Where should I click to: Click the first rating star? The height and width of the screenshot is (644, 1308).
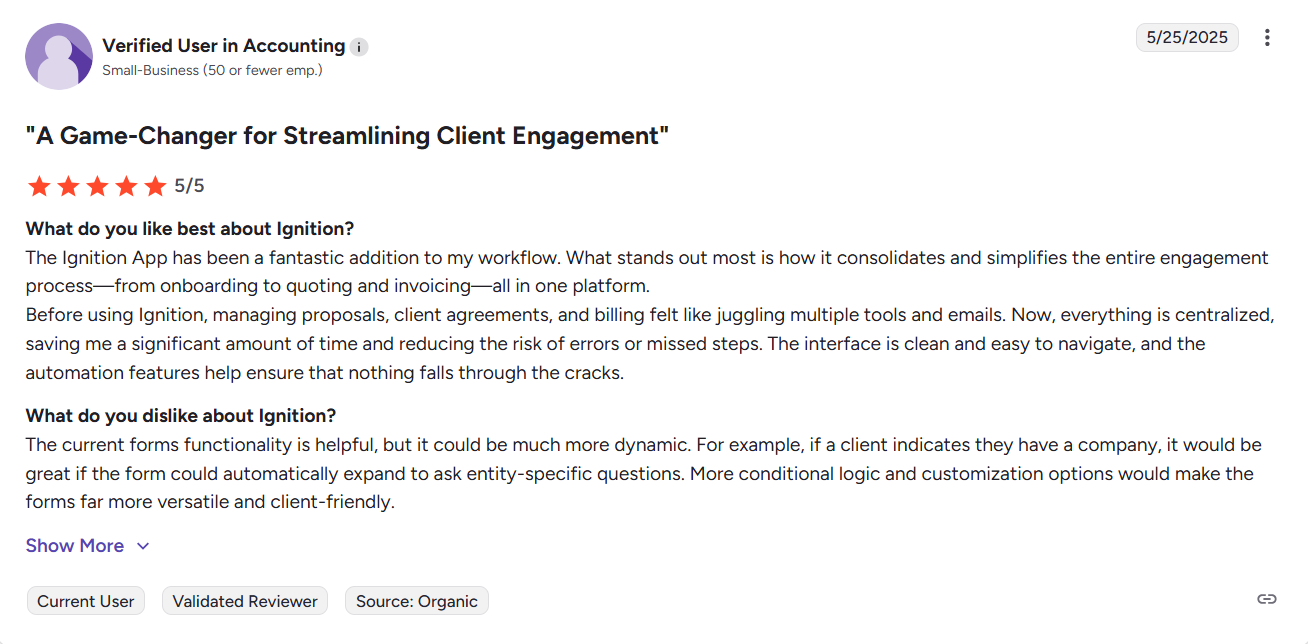point(39,186)
